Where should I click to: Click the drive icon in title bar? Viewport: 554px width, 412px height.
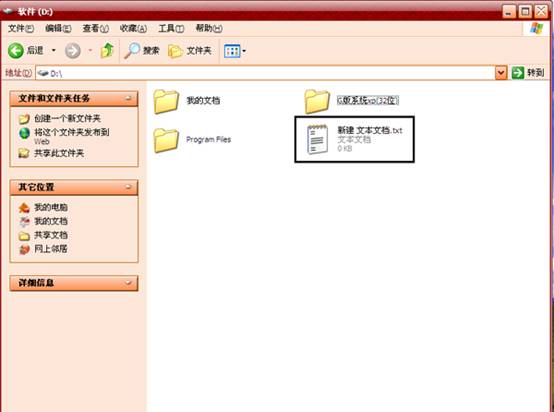pos(8,11)
